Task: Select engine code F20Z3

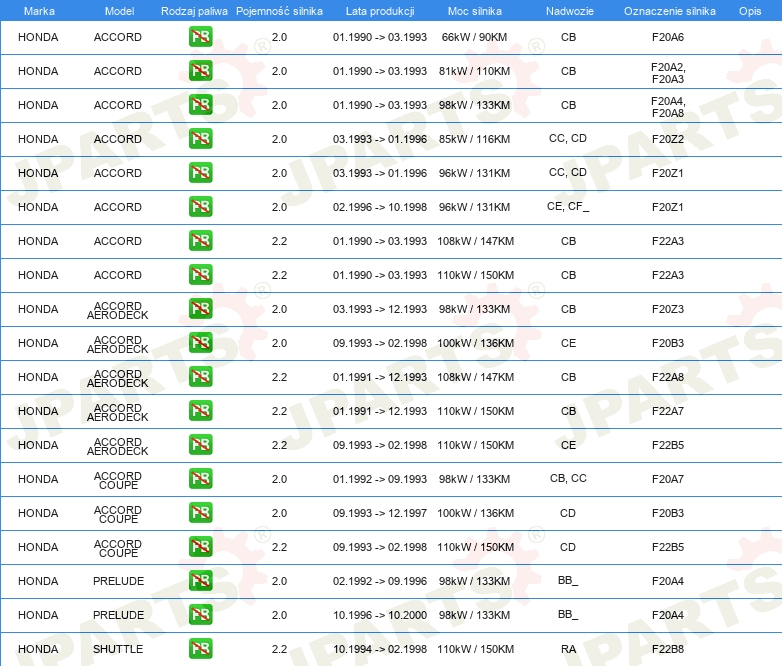Action: click(668, 309)
